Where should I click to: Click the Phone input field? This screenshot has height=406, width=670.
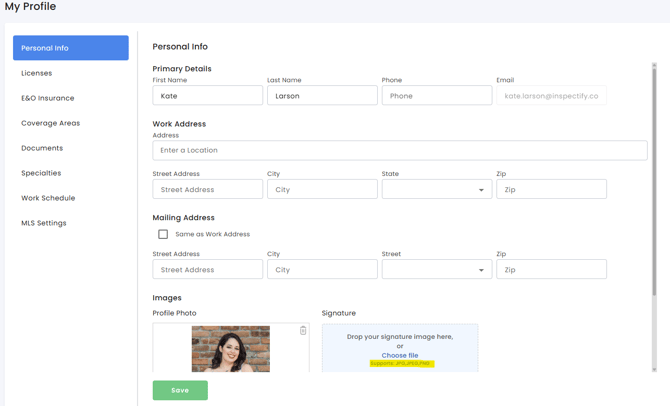coord(437,95)
